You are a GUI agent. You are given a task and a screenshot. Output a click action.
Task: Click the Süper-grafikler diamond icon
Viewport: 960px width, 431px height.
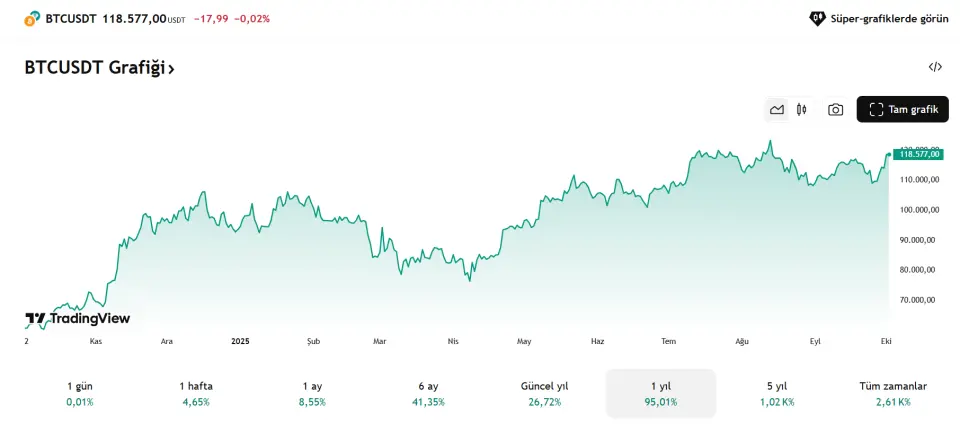[817, 18]
